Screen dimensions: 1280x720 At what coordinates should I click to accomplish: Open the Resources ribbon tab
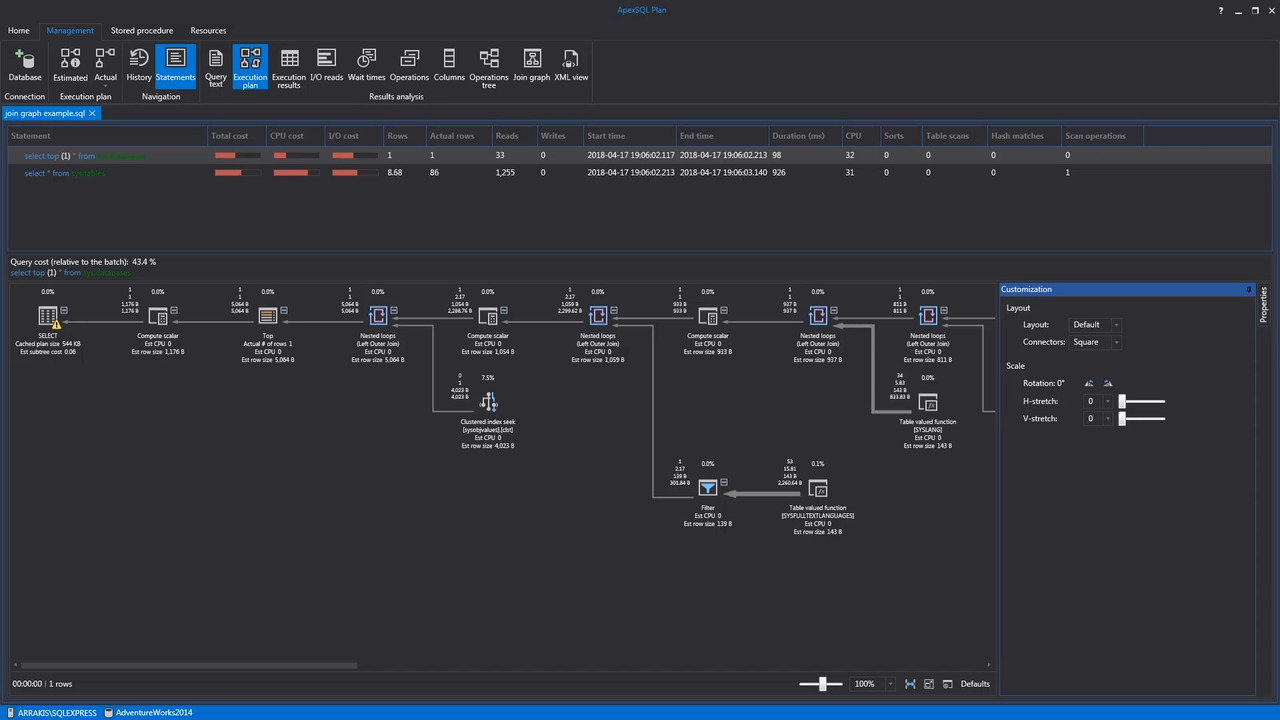pyautogui.click(x=208, y=30)
